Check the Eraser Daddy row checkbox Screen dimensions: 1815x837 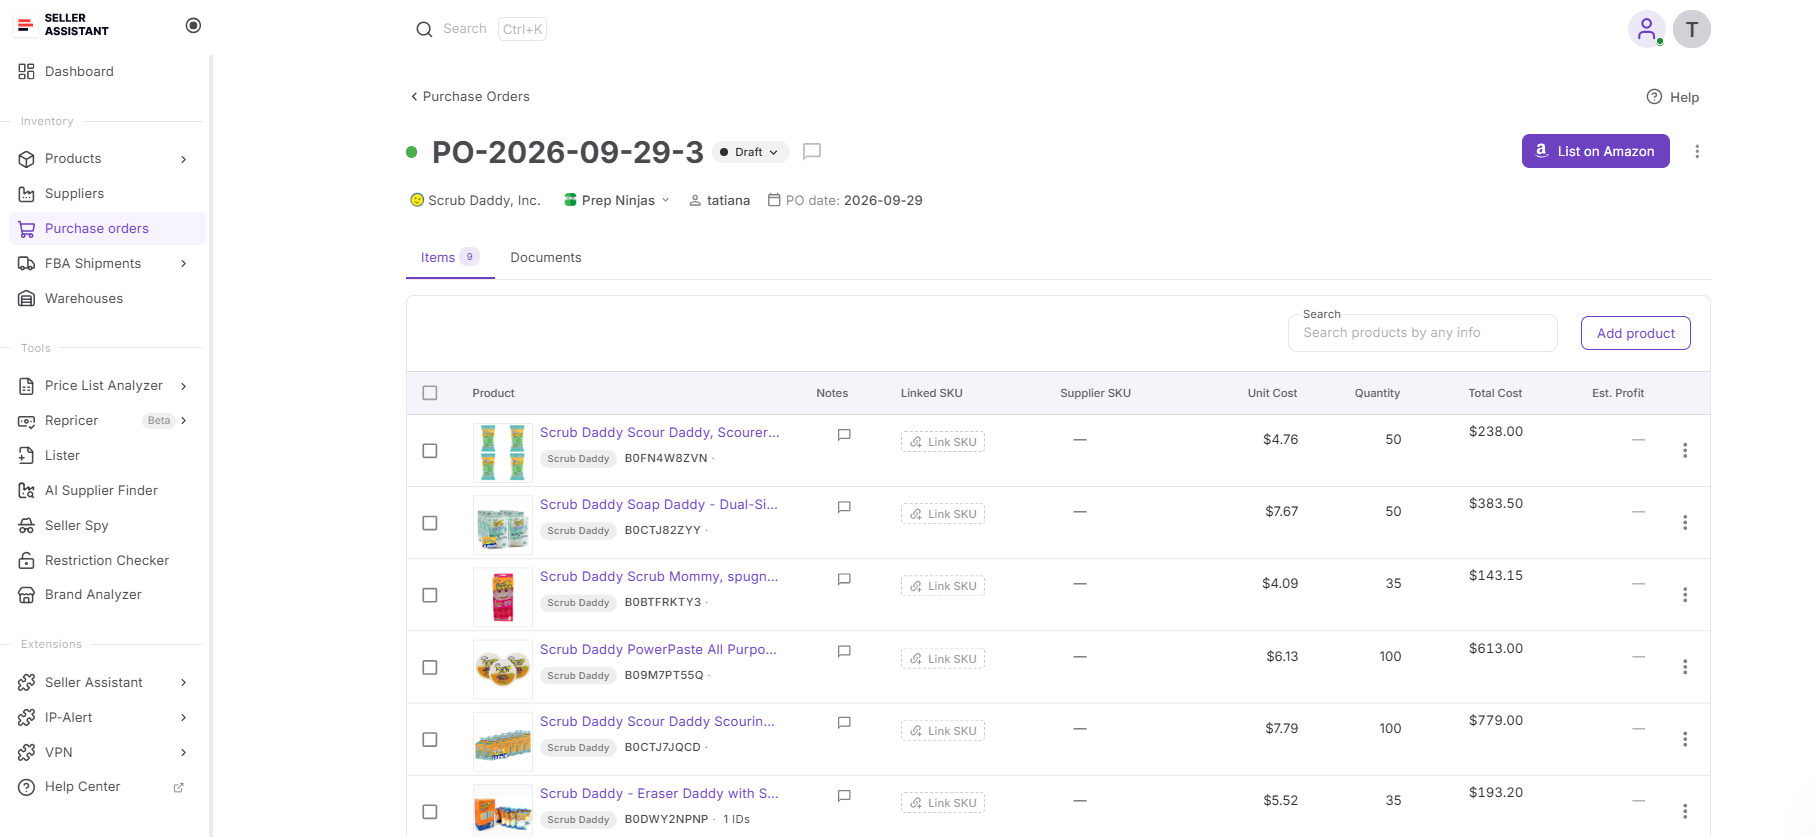tap(430, 812)
